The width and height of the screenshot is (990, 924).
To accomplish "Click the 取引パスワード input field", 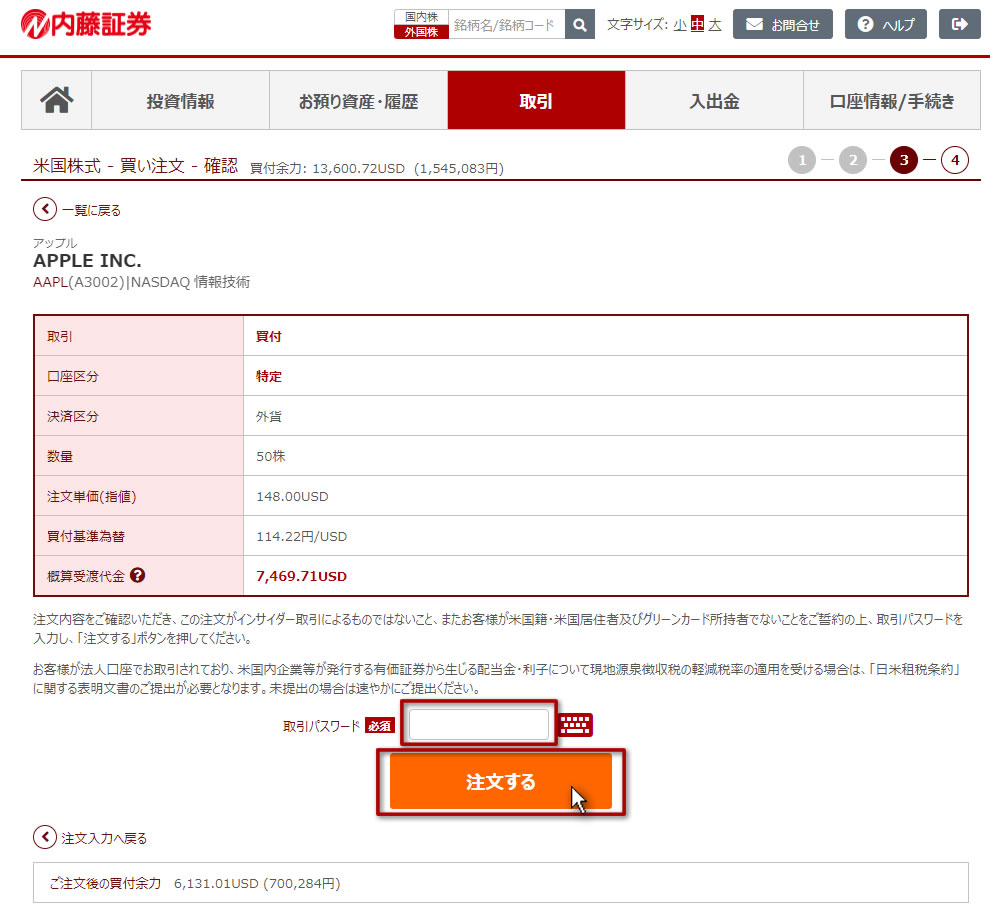I will (x=479, y=725).
